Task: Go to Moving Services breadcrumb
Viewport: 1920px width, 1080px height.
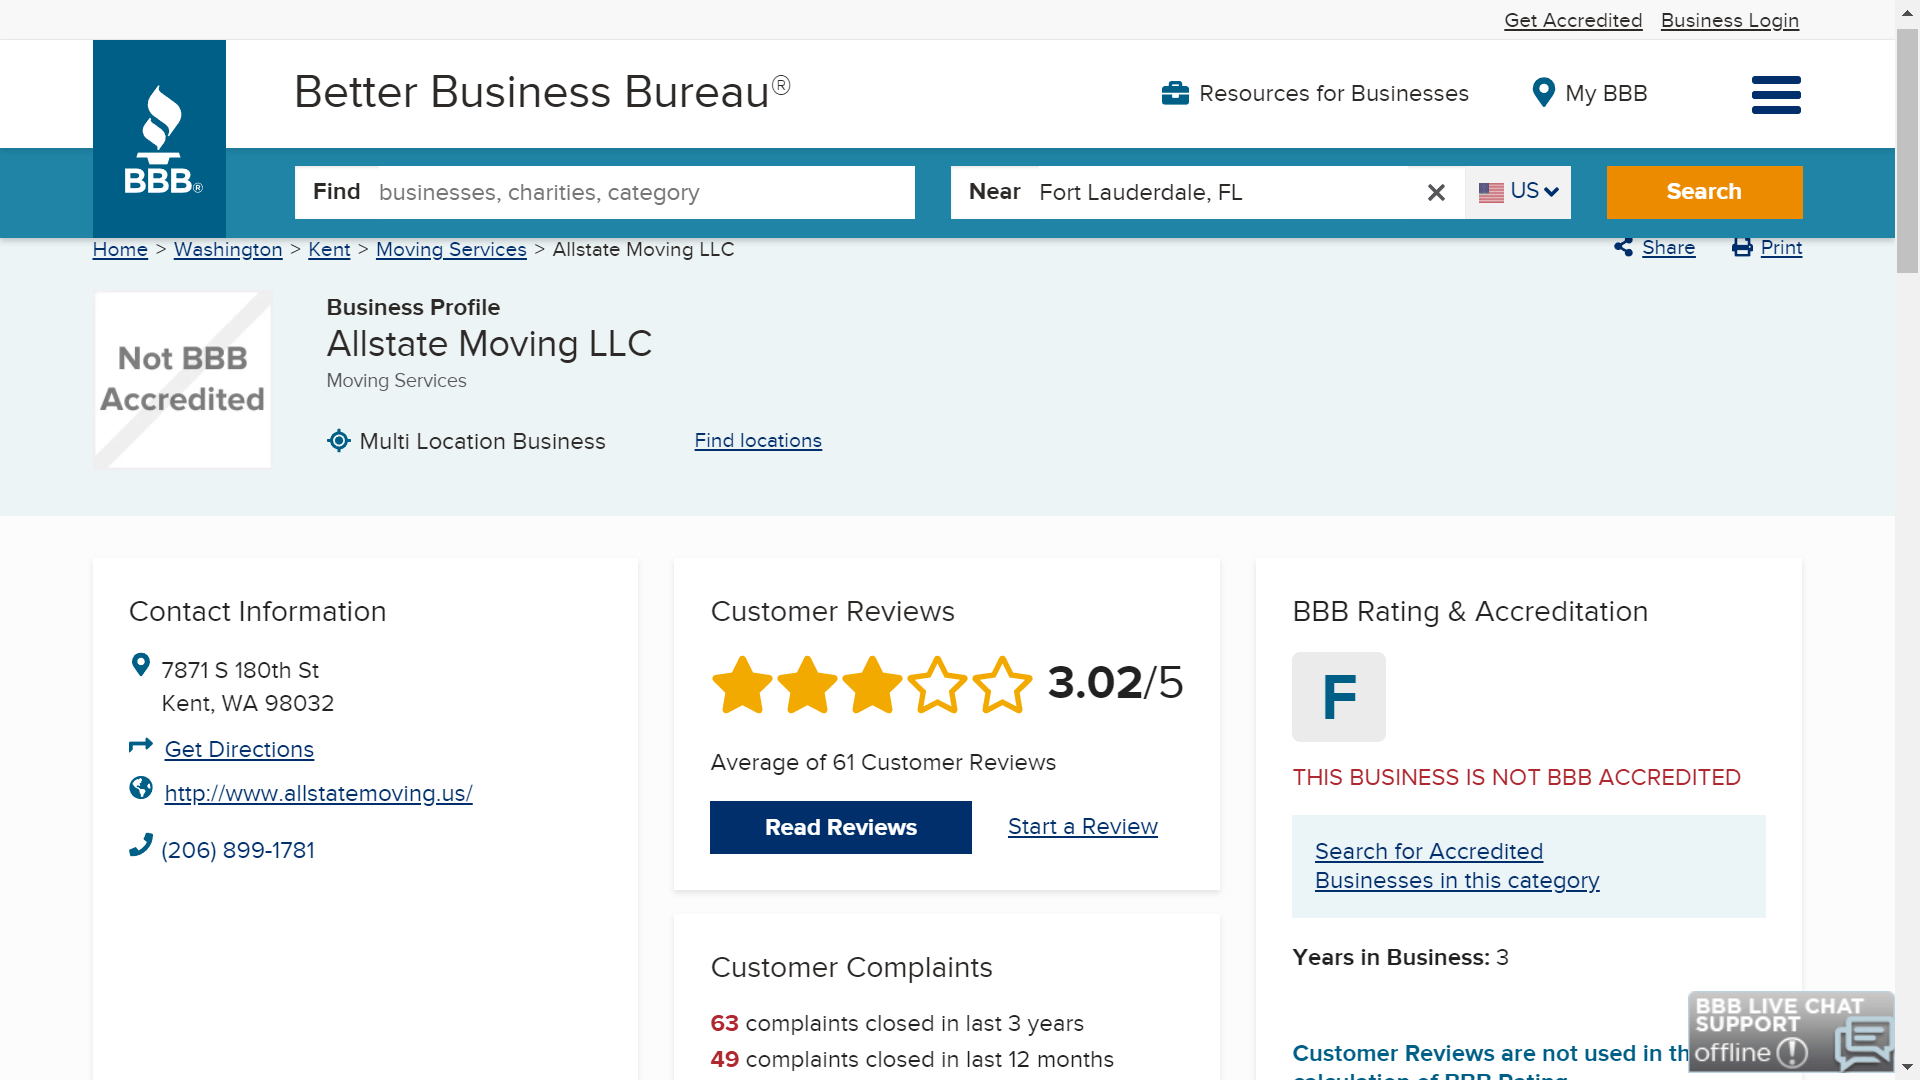Action: click(x=451, y=249)
